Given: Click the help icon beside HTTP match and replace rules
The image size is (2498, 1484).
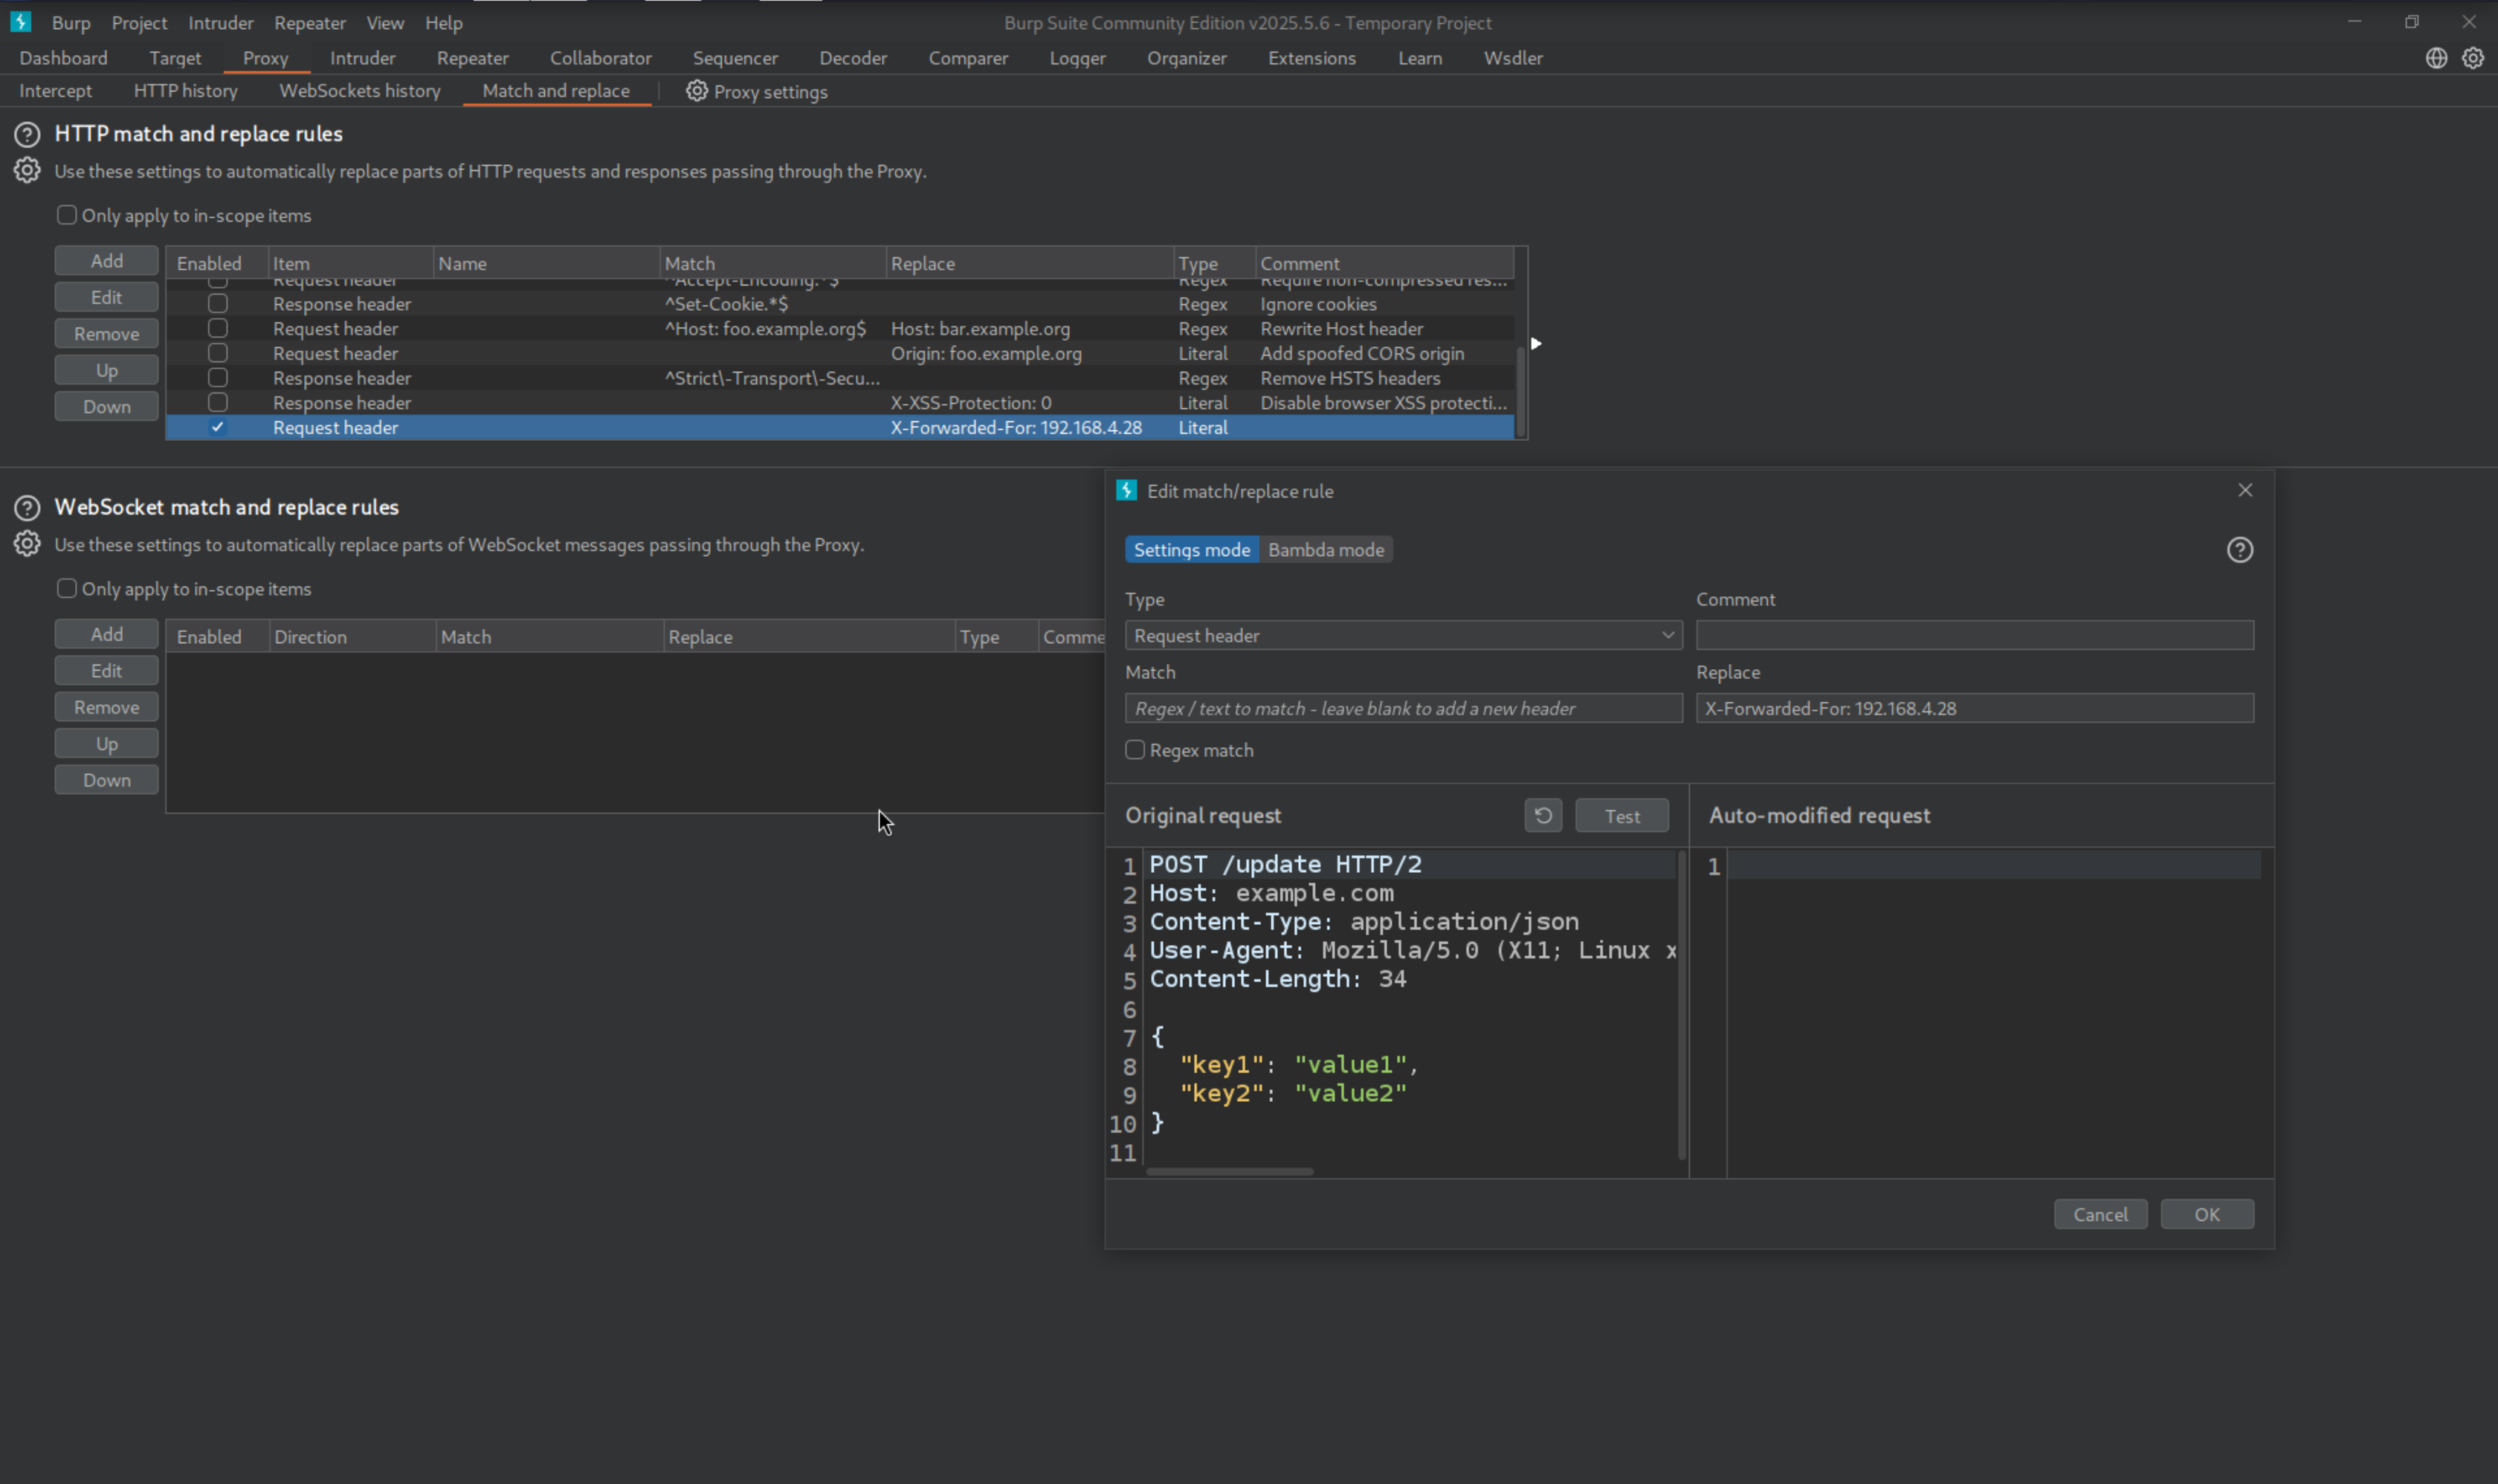Looking at the screenshot, I should 27,134.
